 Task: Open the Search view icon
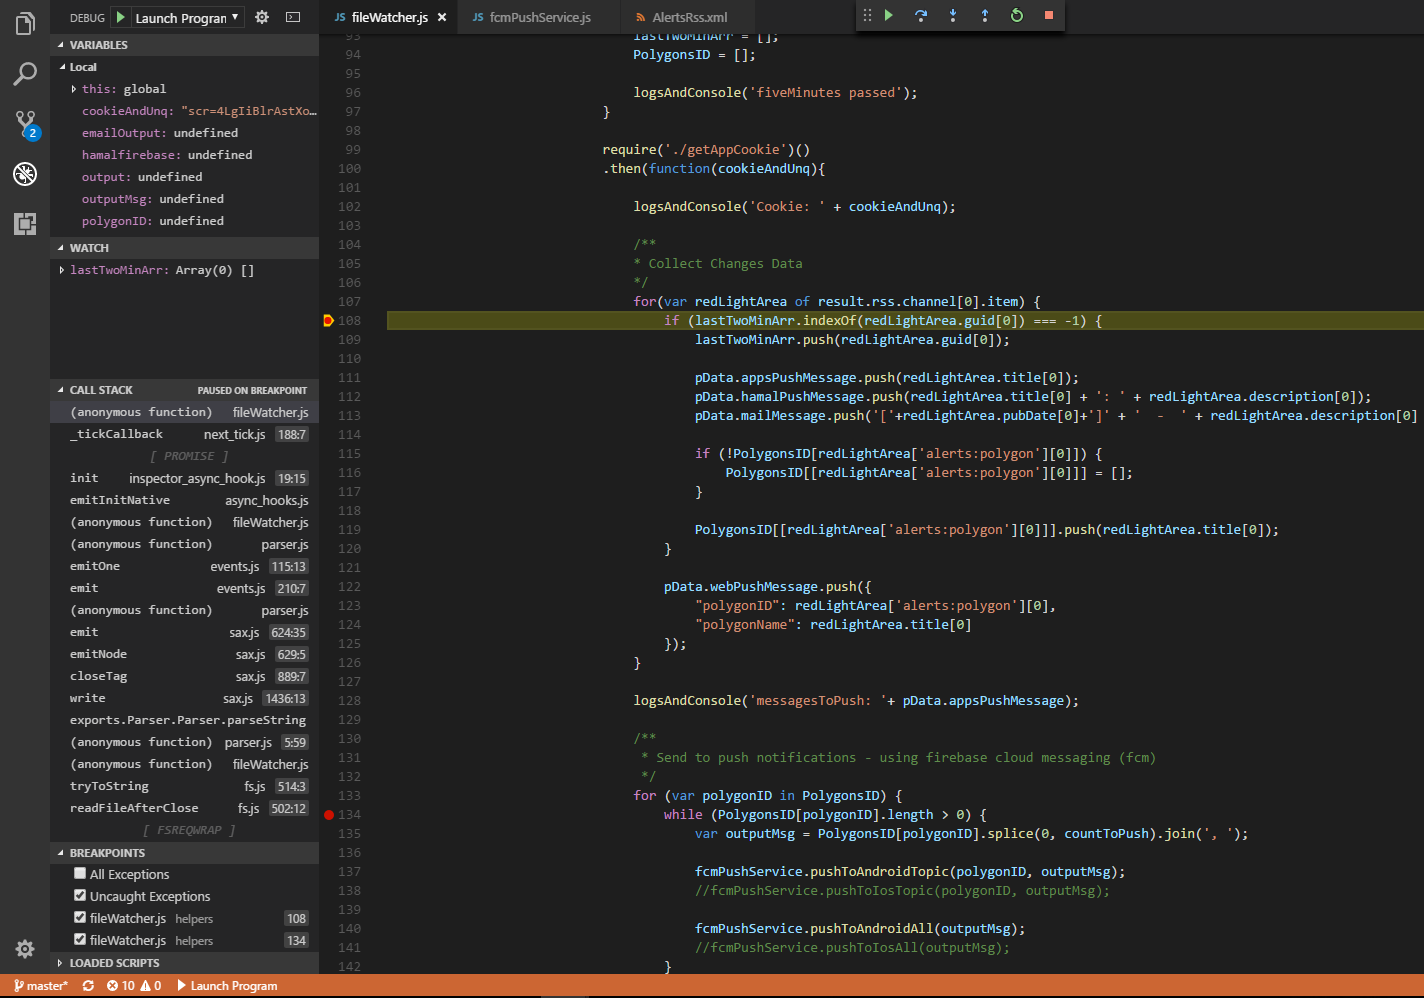coord(25,73)
